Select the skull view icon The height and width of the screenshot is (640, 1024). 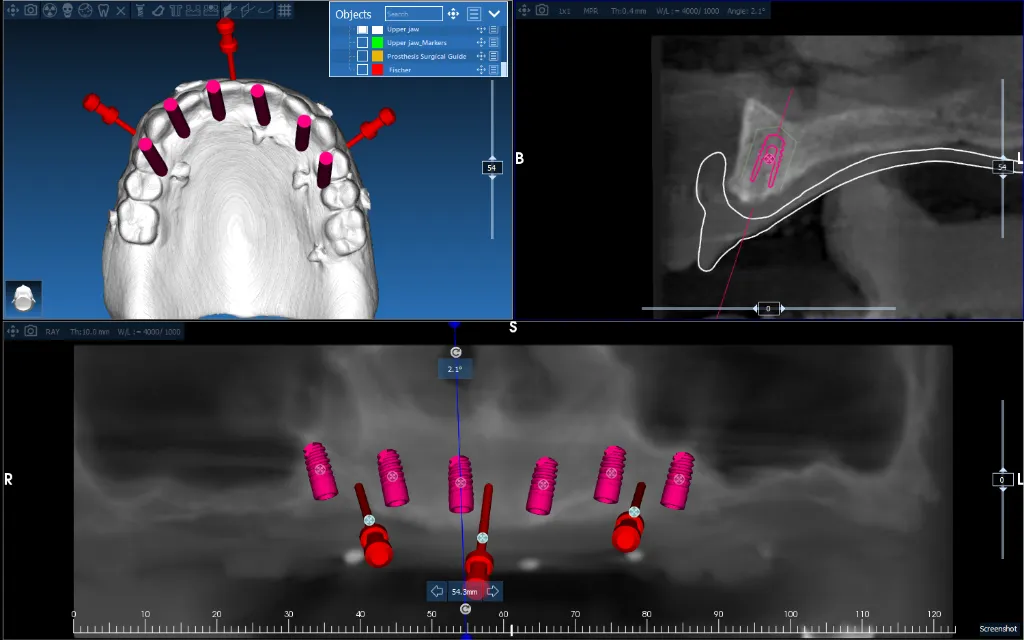click(x=67, y=10)
